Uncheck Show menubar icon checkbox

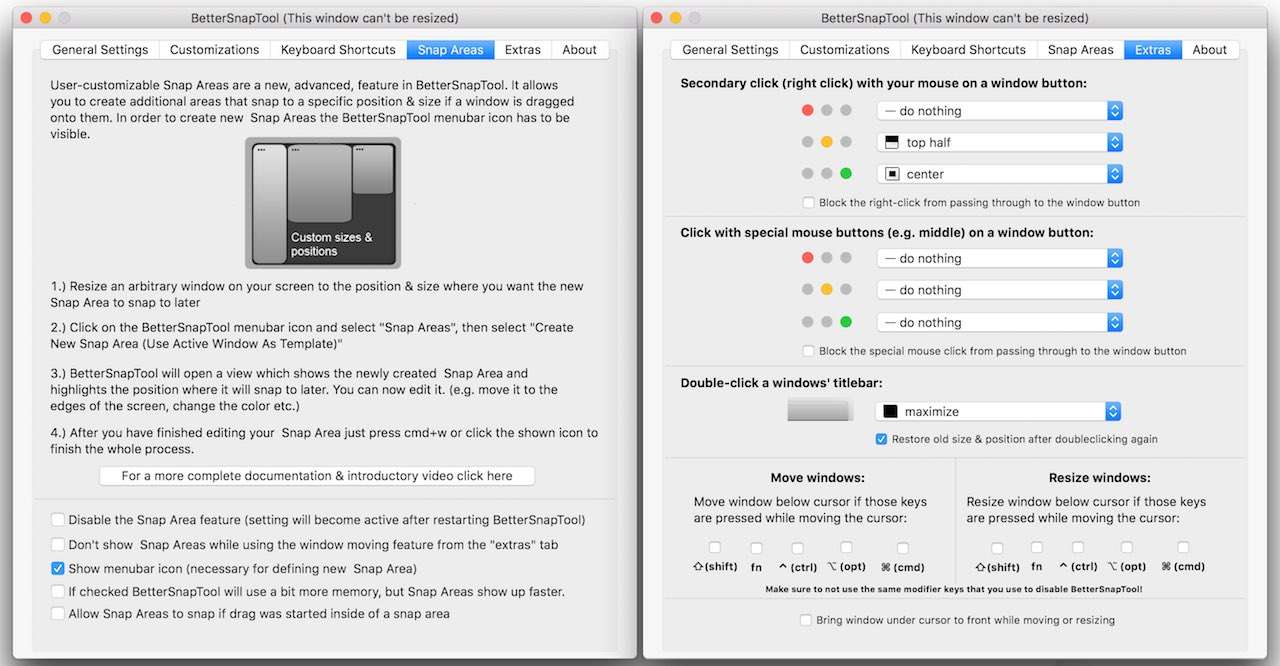58,568
